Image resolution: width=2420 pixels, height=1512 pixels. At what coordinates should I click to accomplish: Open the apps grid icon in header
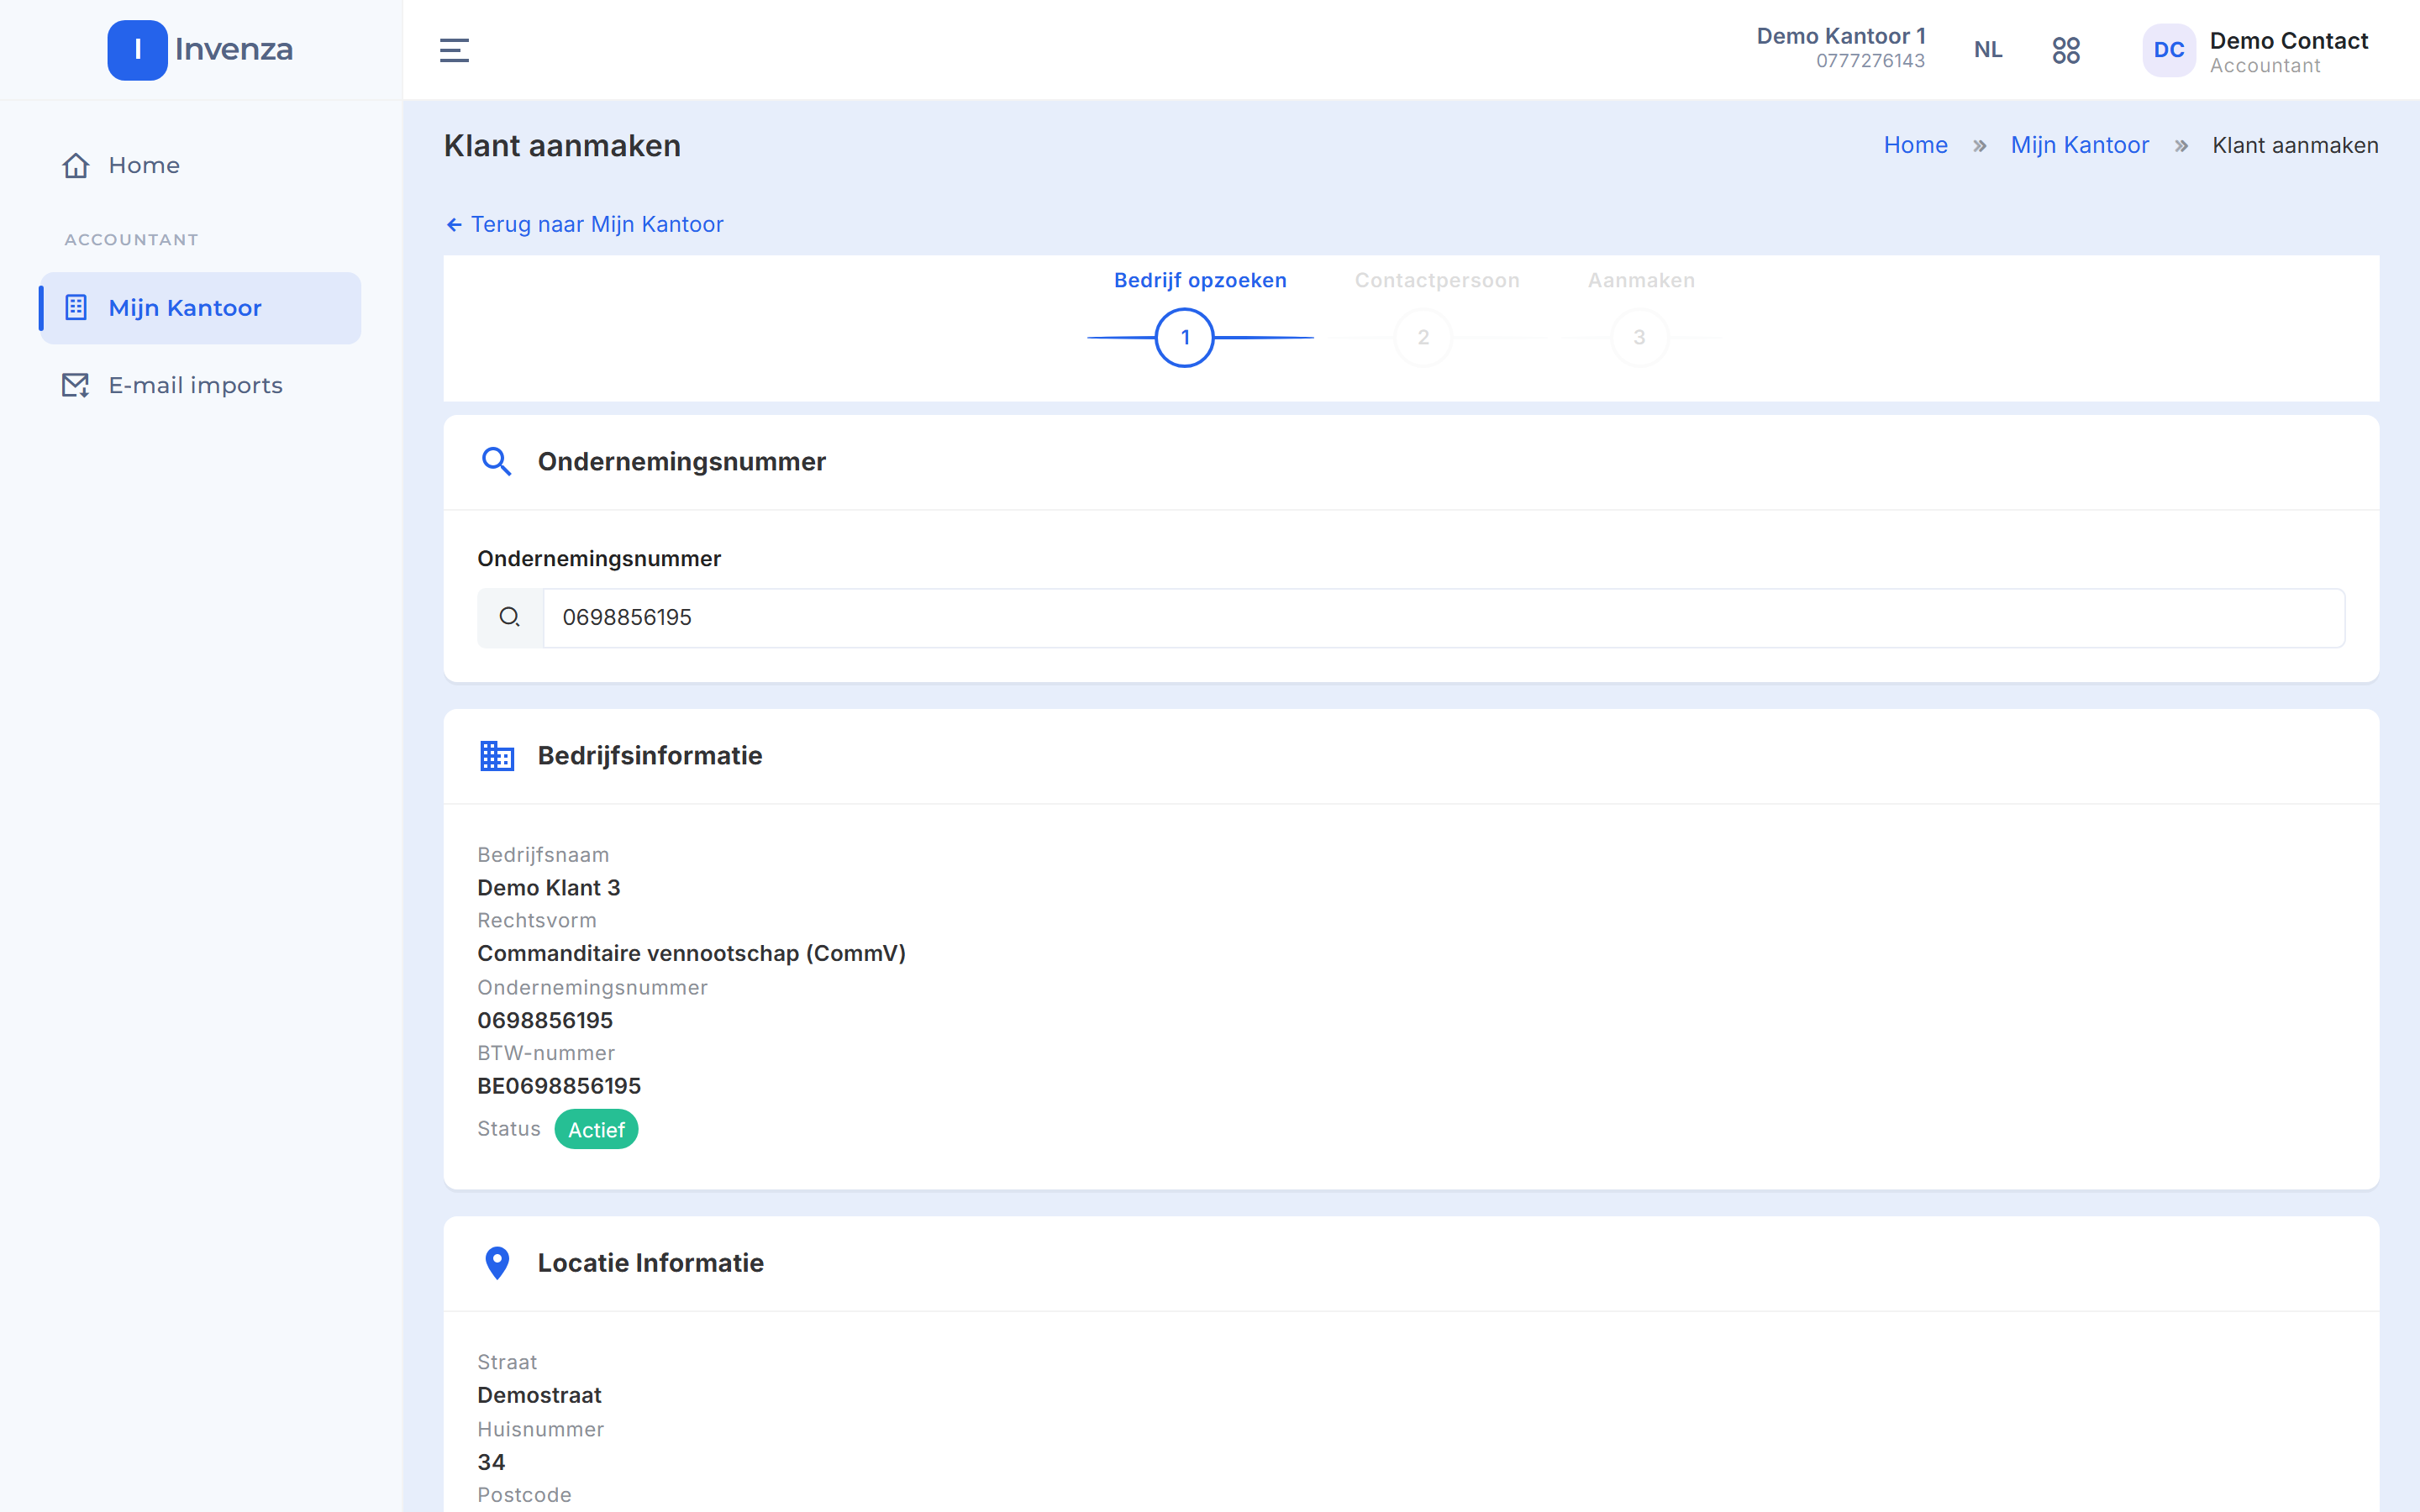[2066, 50]
